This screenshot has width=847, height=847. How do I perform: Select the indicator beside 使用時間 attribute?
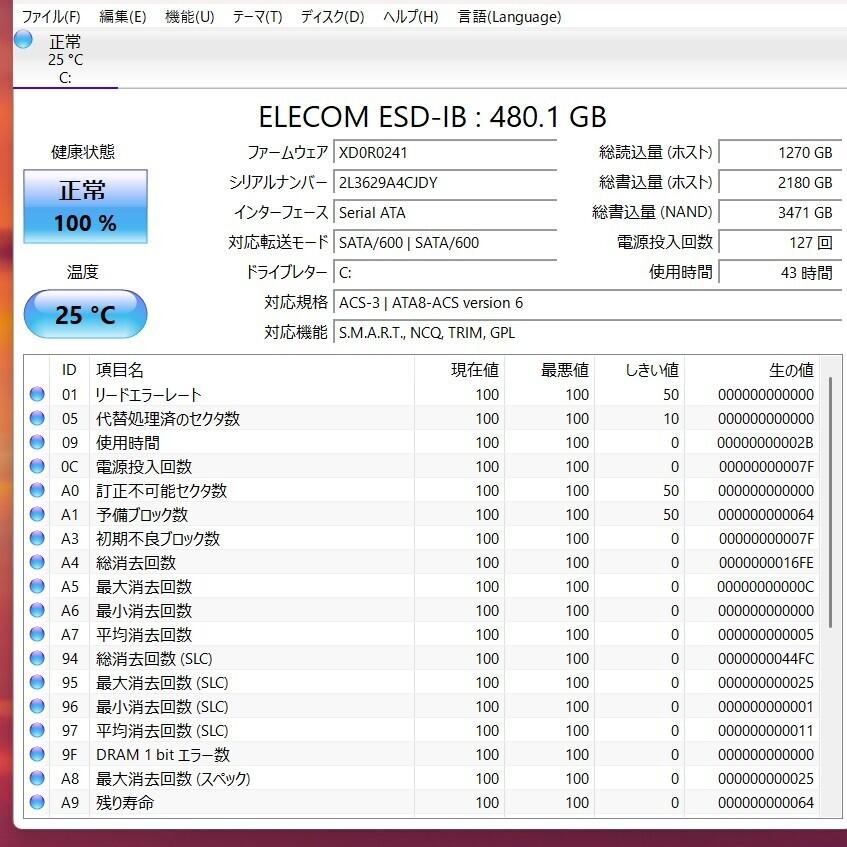coord(37,443)
